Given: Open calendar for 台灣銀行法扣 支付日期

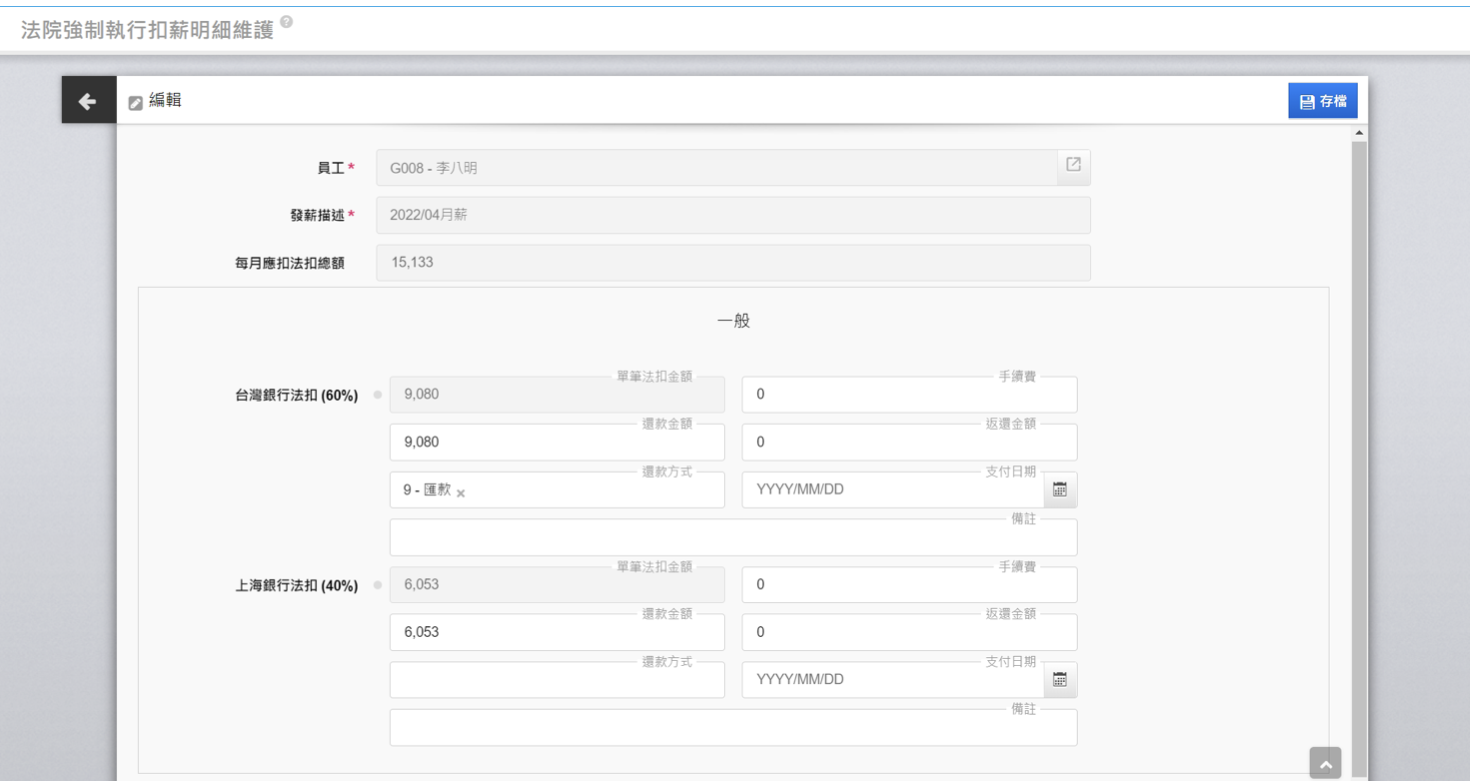Looking at the screenshot, I should coord(1060,490).
